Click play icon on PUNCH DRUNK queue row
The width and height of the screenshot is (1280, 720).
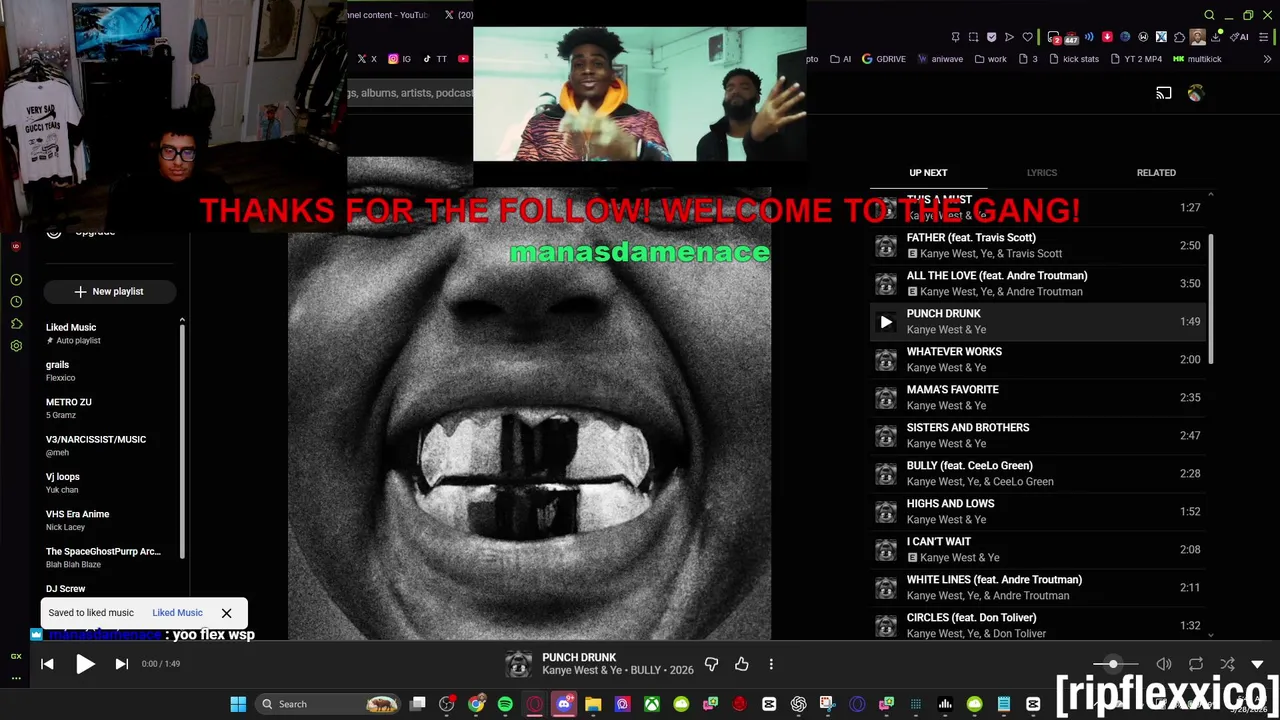point(886,322)
